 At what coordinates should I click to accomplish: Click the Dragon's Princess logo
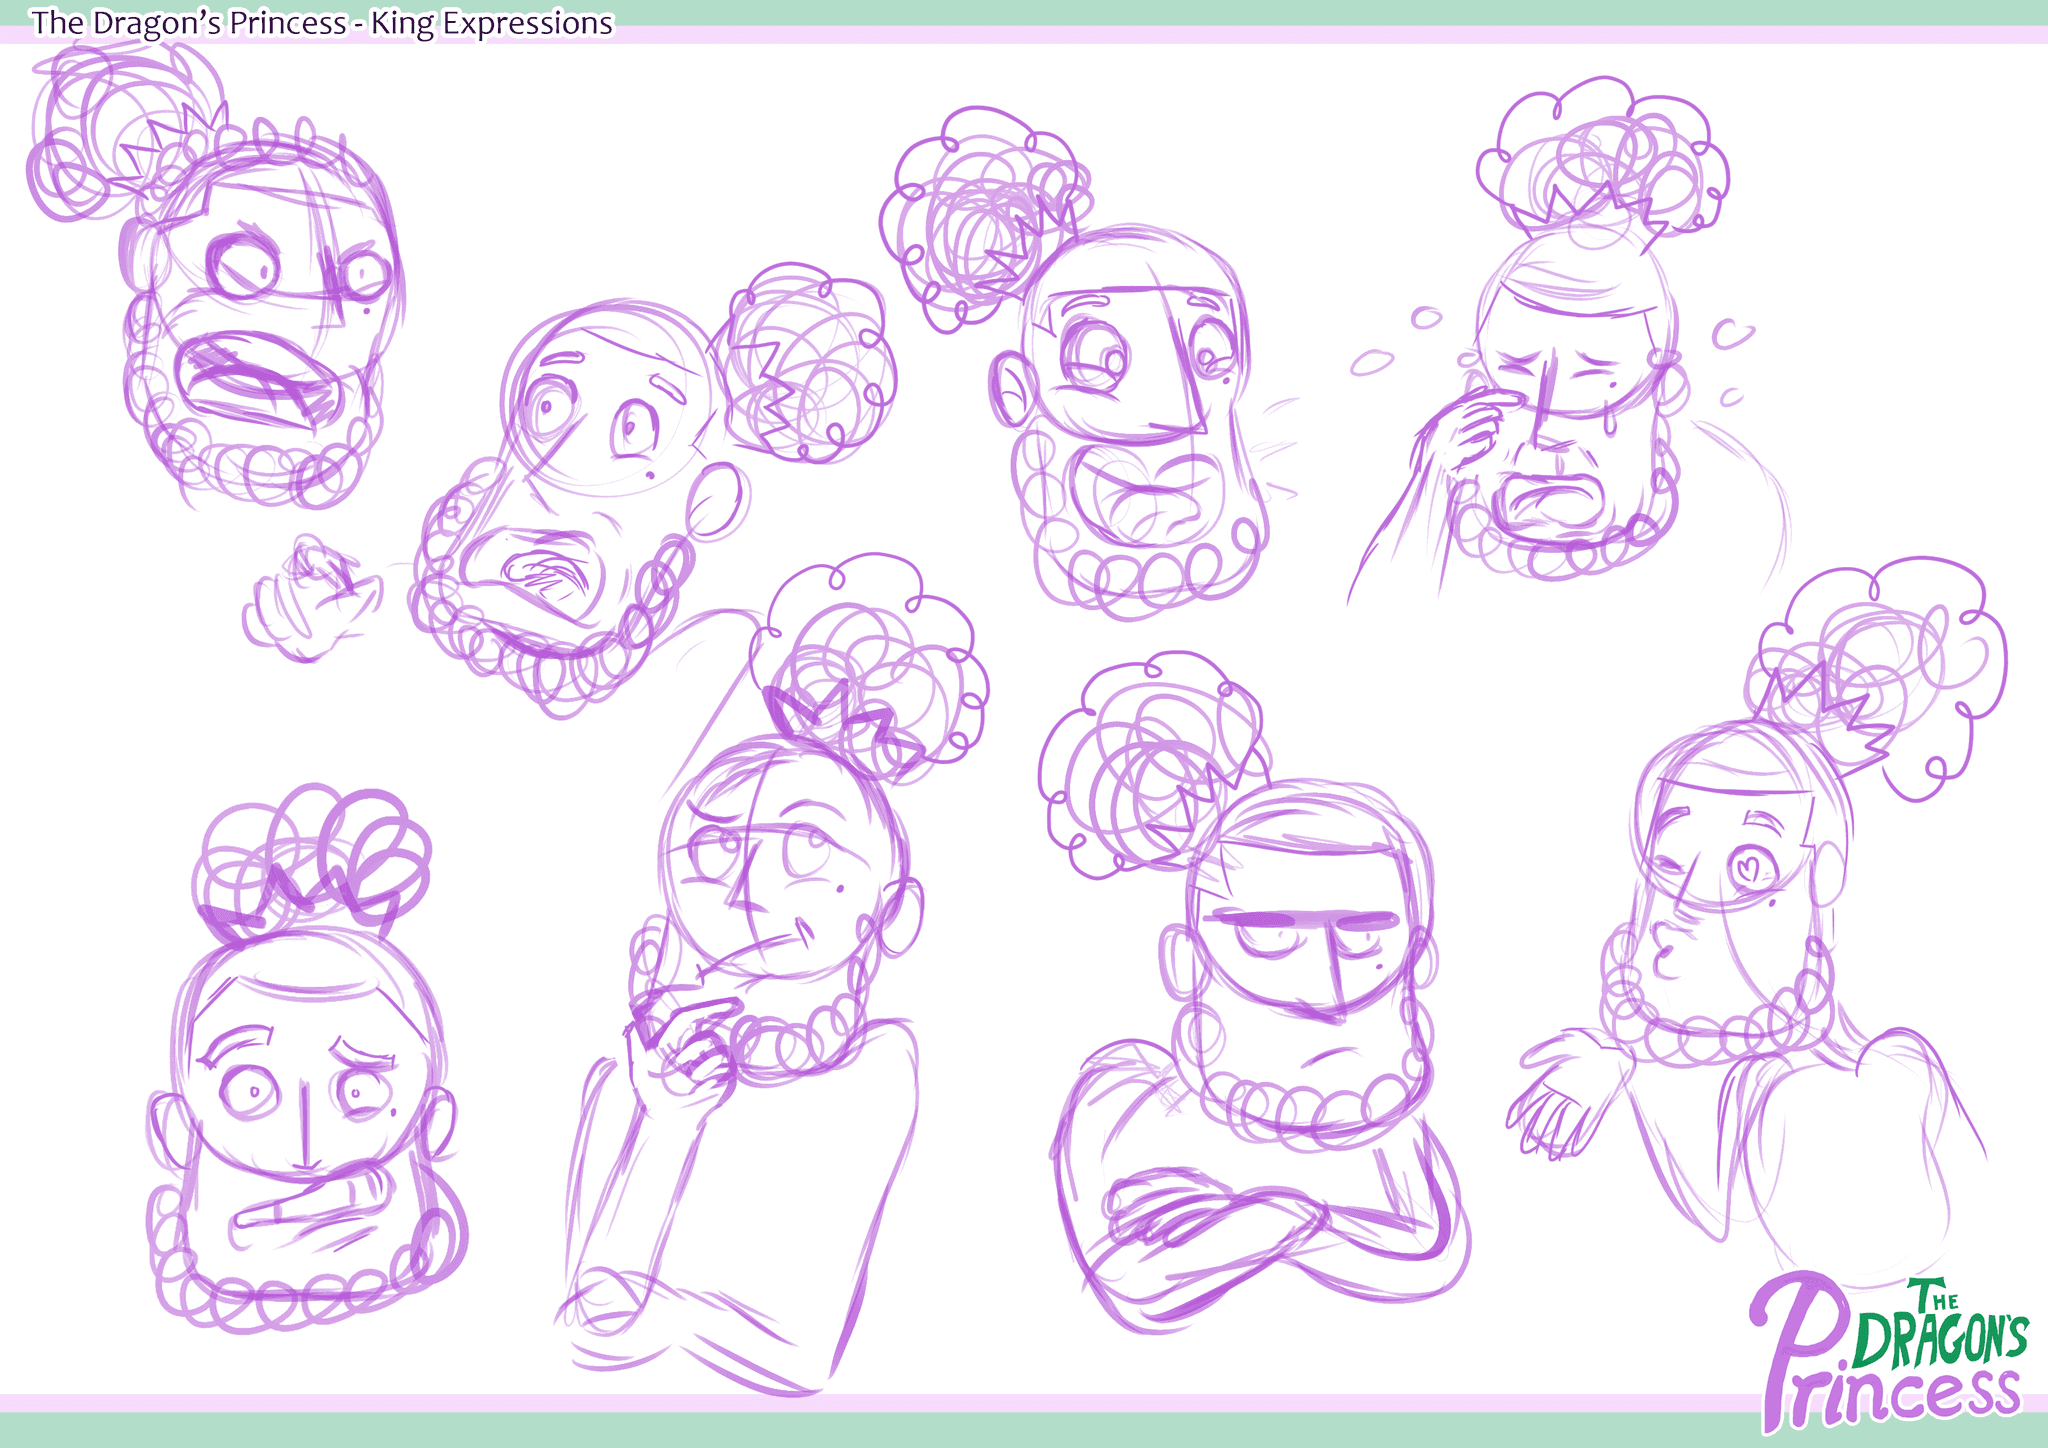point(1889,1355)
